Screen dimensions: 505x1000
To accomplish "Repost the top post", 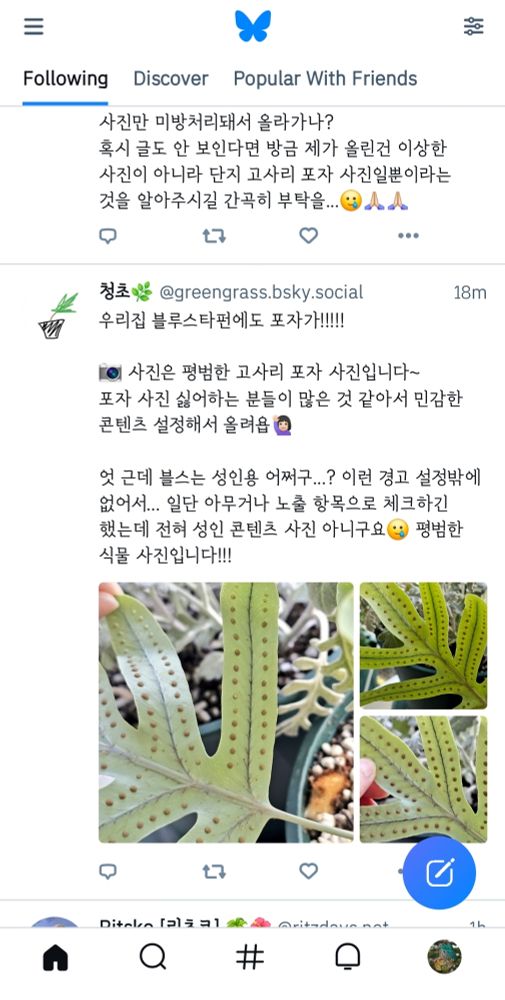I will [214, 236].
